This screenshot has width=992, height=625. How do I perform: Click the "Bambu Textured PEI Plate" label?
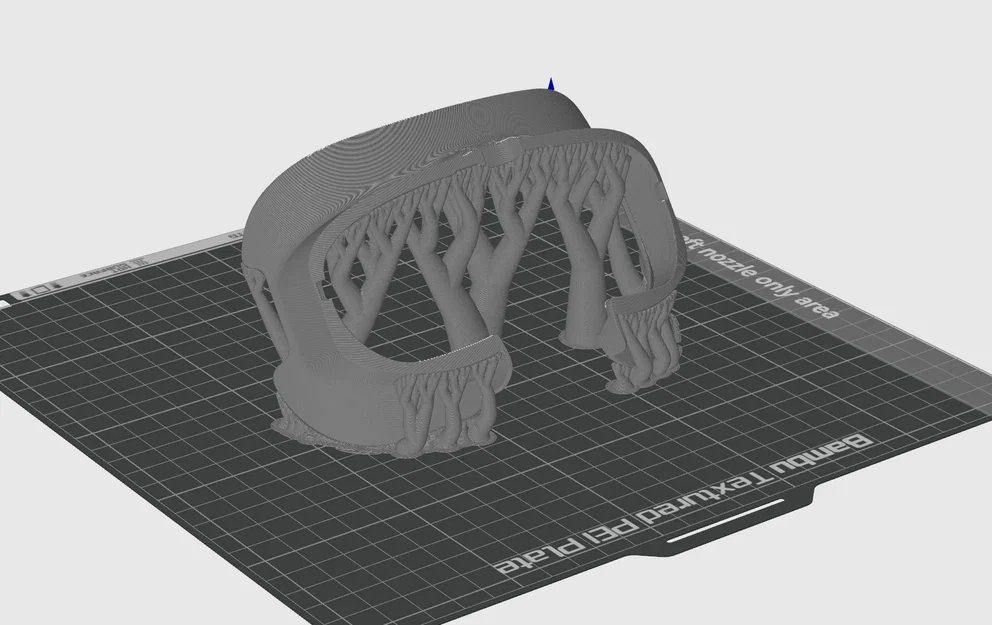coord(685,504)
